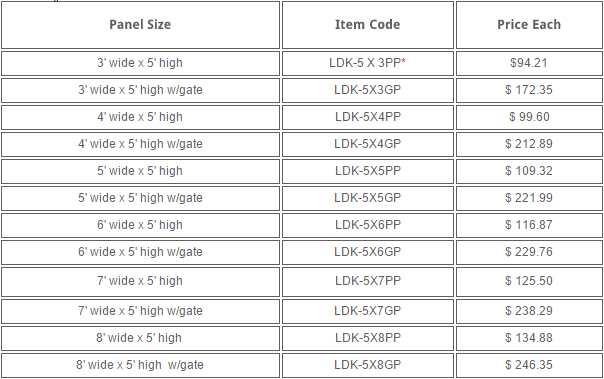Click the red asterisk after 3PP
This screenshot has height=379, width=604.
403,61
